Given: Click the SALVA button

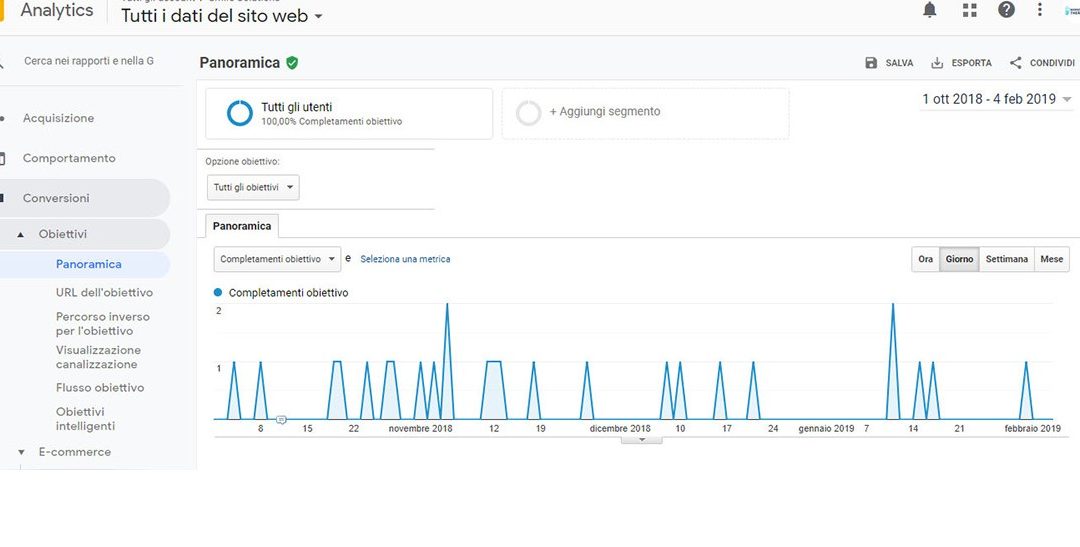Looking at the screenshot, I should click(889, 63).
